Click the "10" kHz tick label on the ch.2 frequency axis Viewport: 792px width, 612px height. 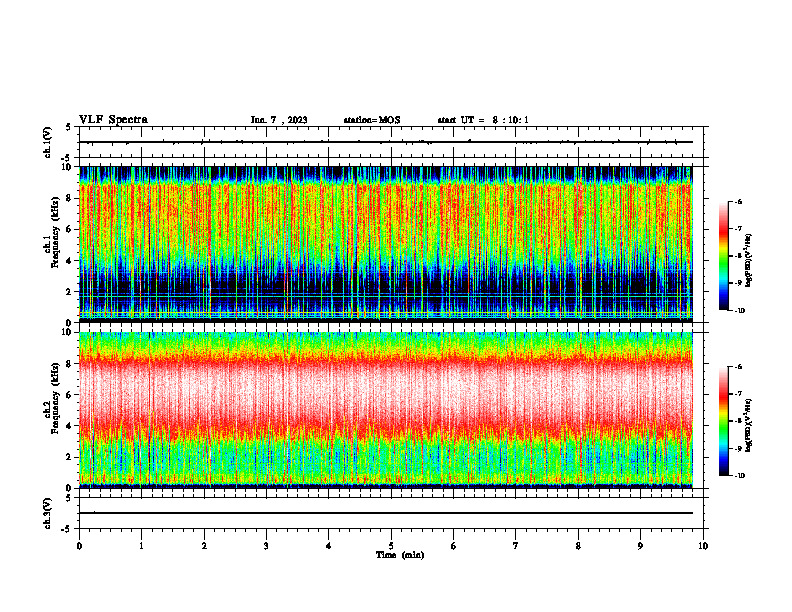[x=67, y=332]
